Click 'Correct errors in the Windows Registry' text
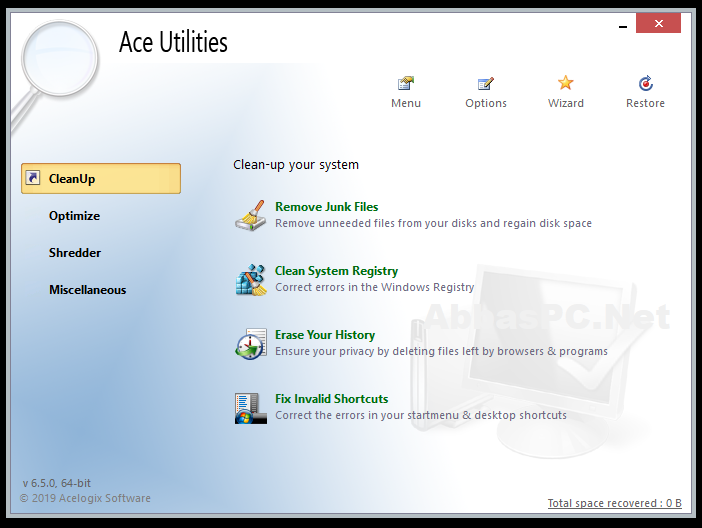Image resolution: width=702 pixels, height=528 pixels. pyautogui.click(x=374, y=287)
